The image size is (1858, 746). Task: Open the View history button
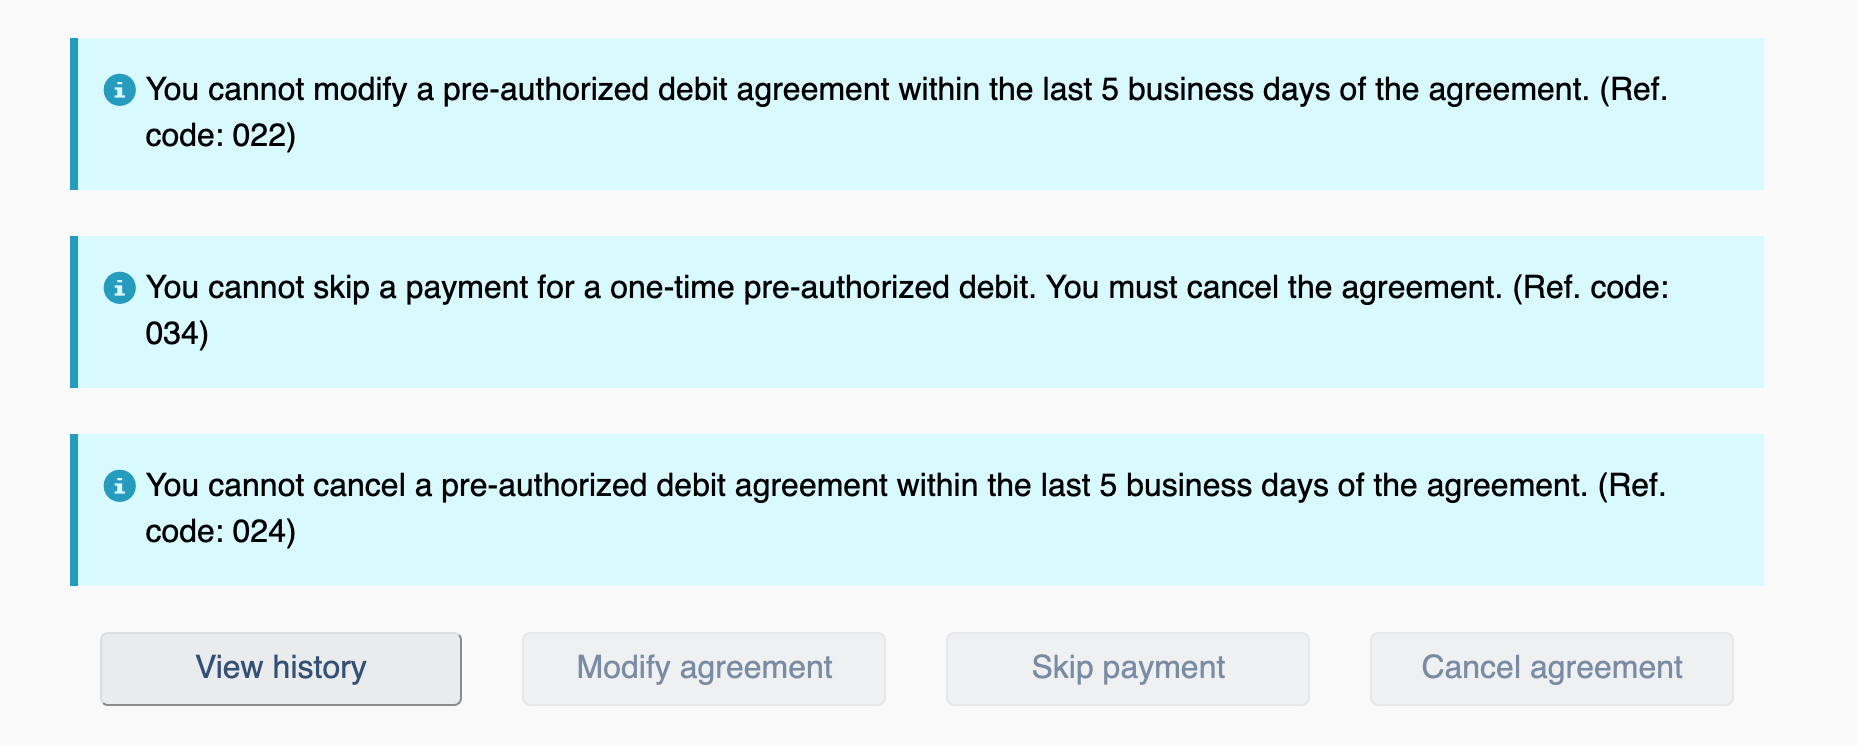(x=281, y=668)
